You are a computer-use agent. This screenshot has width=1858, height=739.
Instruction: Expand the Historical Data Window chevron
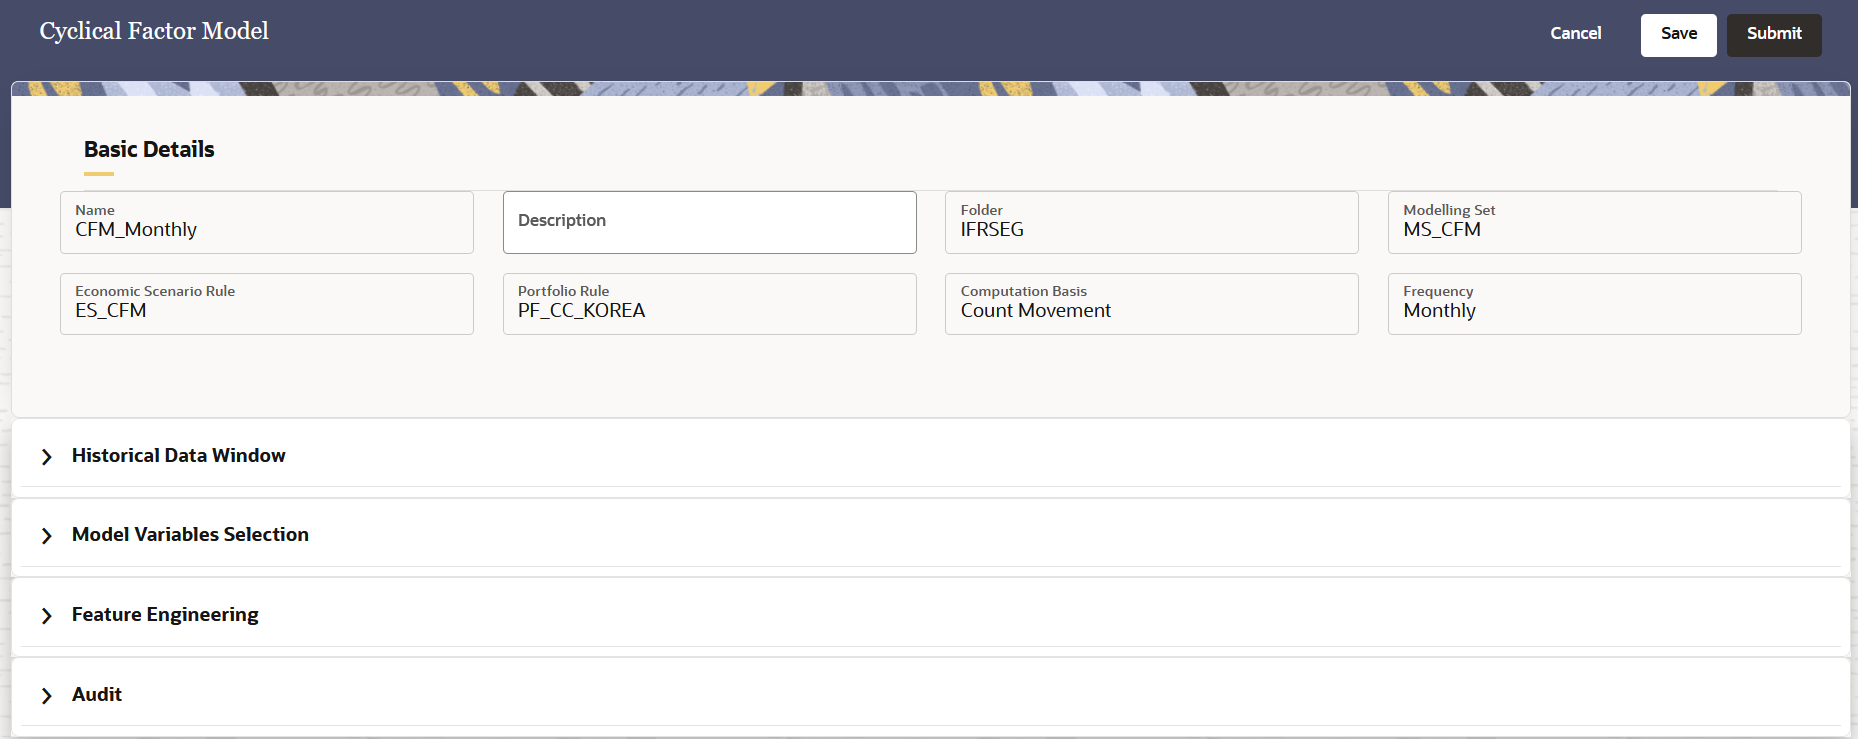pyautogui.click(x=46, y=457)
